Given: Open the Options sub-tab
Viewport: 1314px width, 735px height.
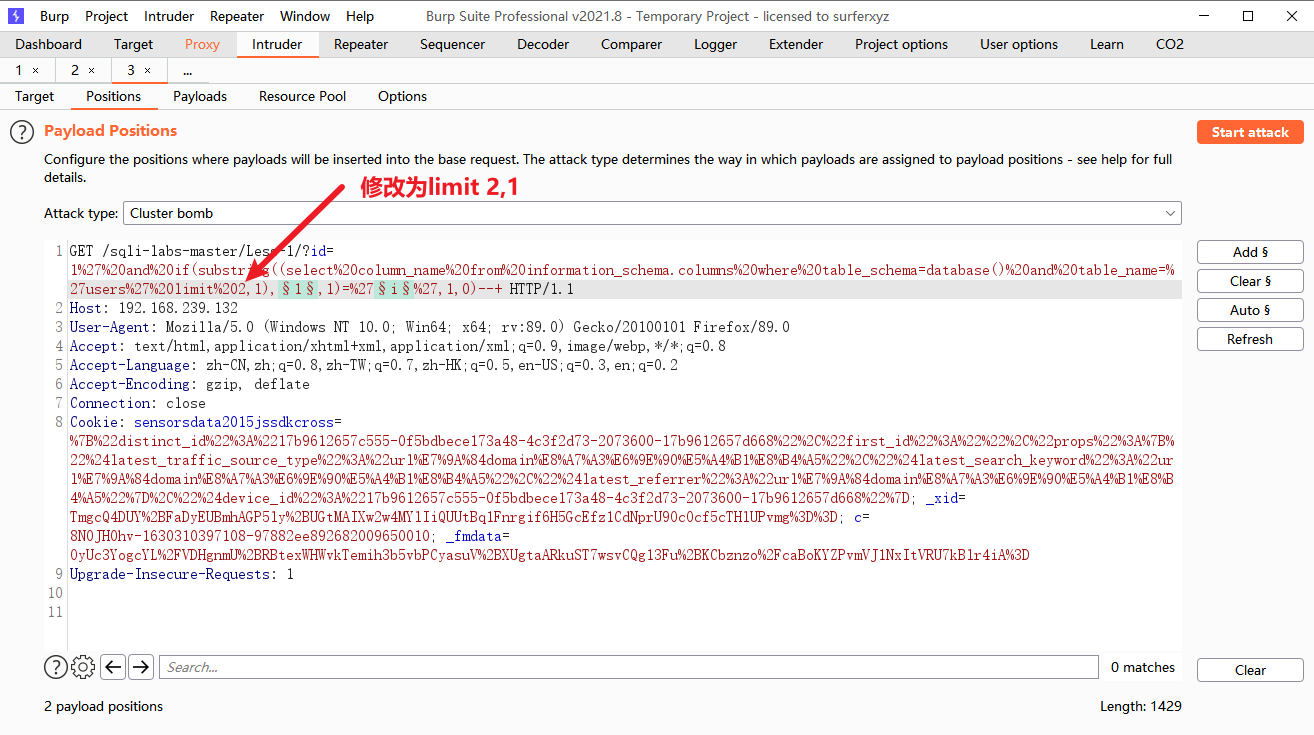Looking at the screenshot, I should point(402,96).
